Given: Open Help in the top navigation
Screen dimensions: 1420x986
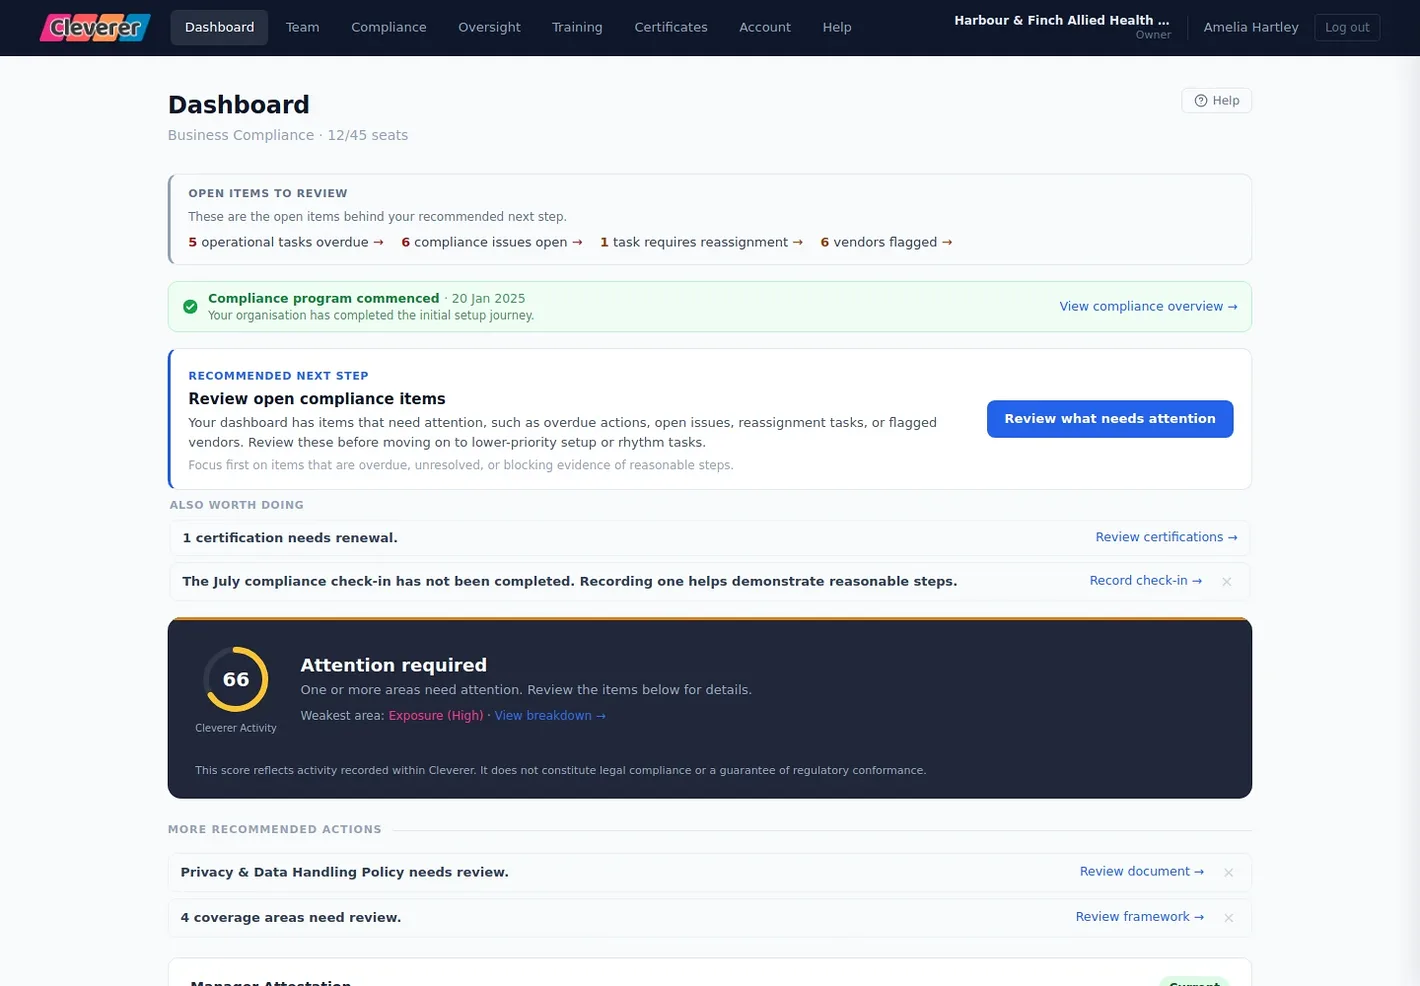Looking at the screenshot, I should pos(837,27).
